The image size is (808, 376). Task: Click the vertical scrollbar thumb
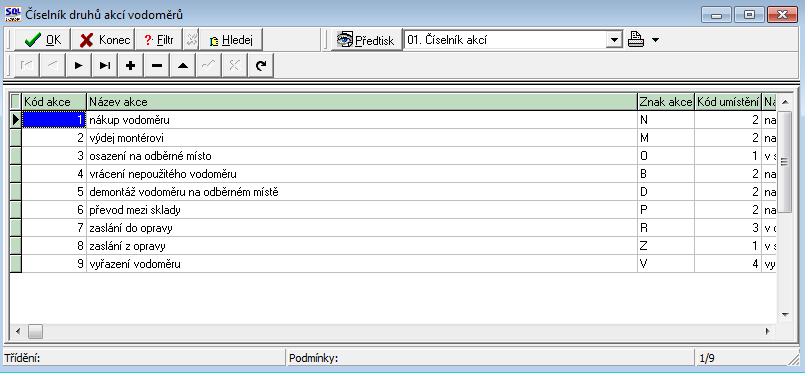point(785,162)
